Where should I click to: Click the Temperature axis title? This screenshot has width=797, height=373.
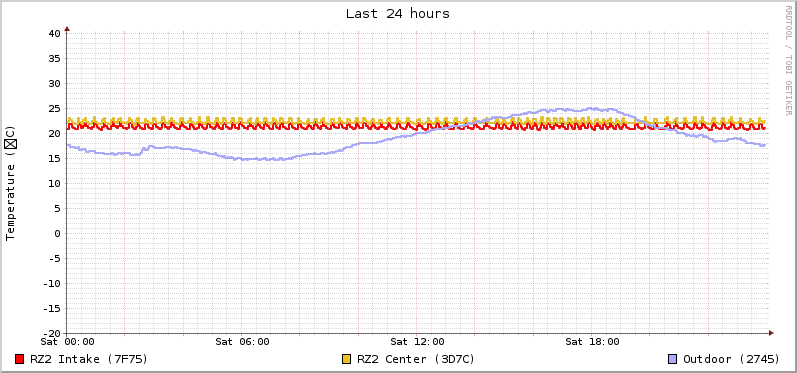tap(11, 183)
